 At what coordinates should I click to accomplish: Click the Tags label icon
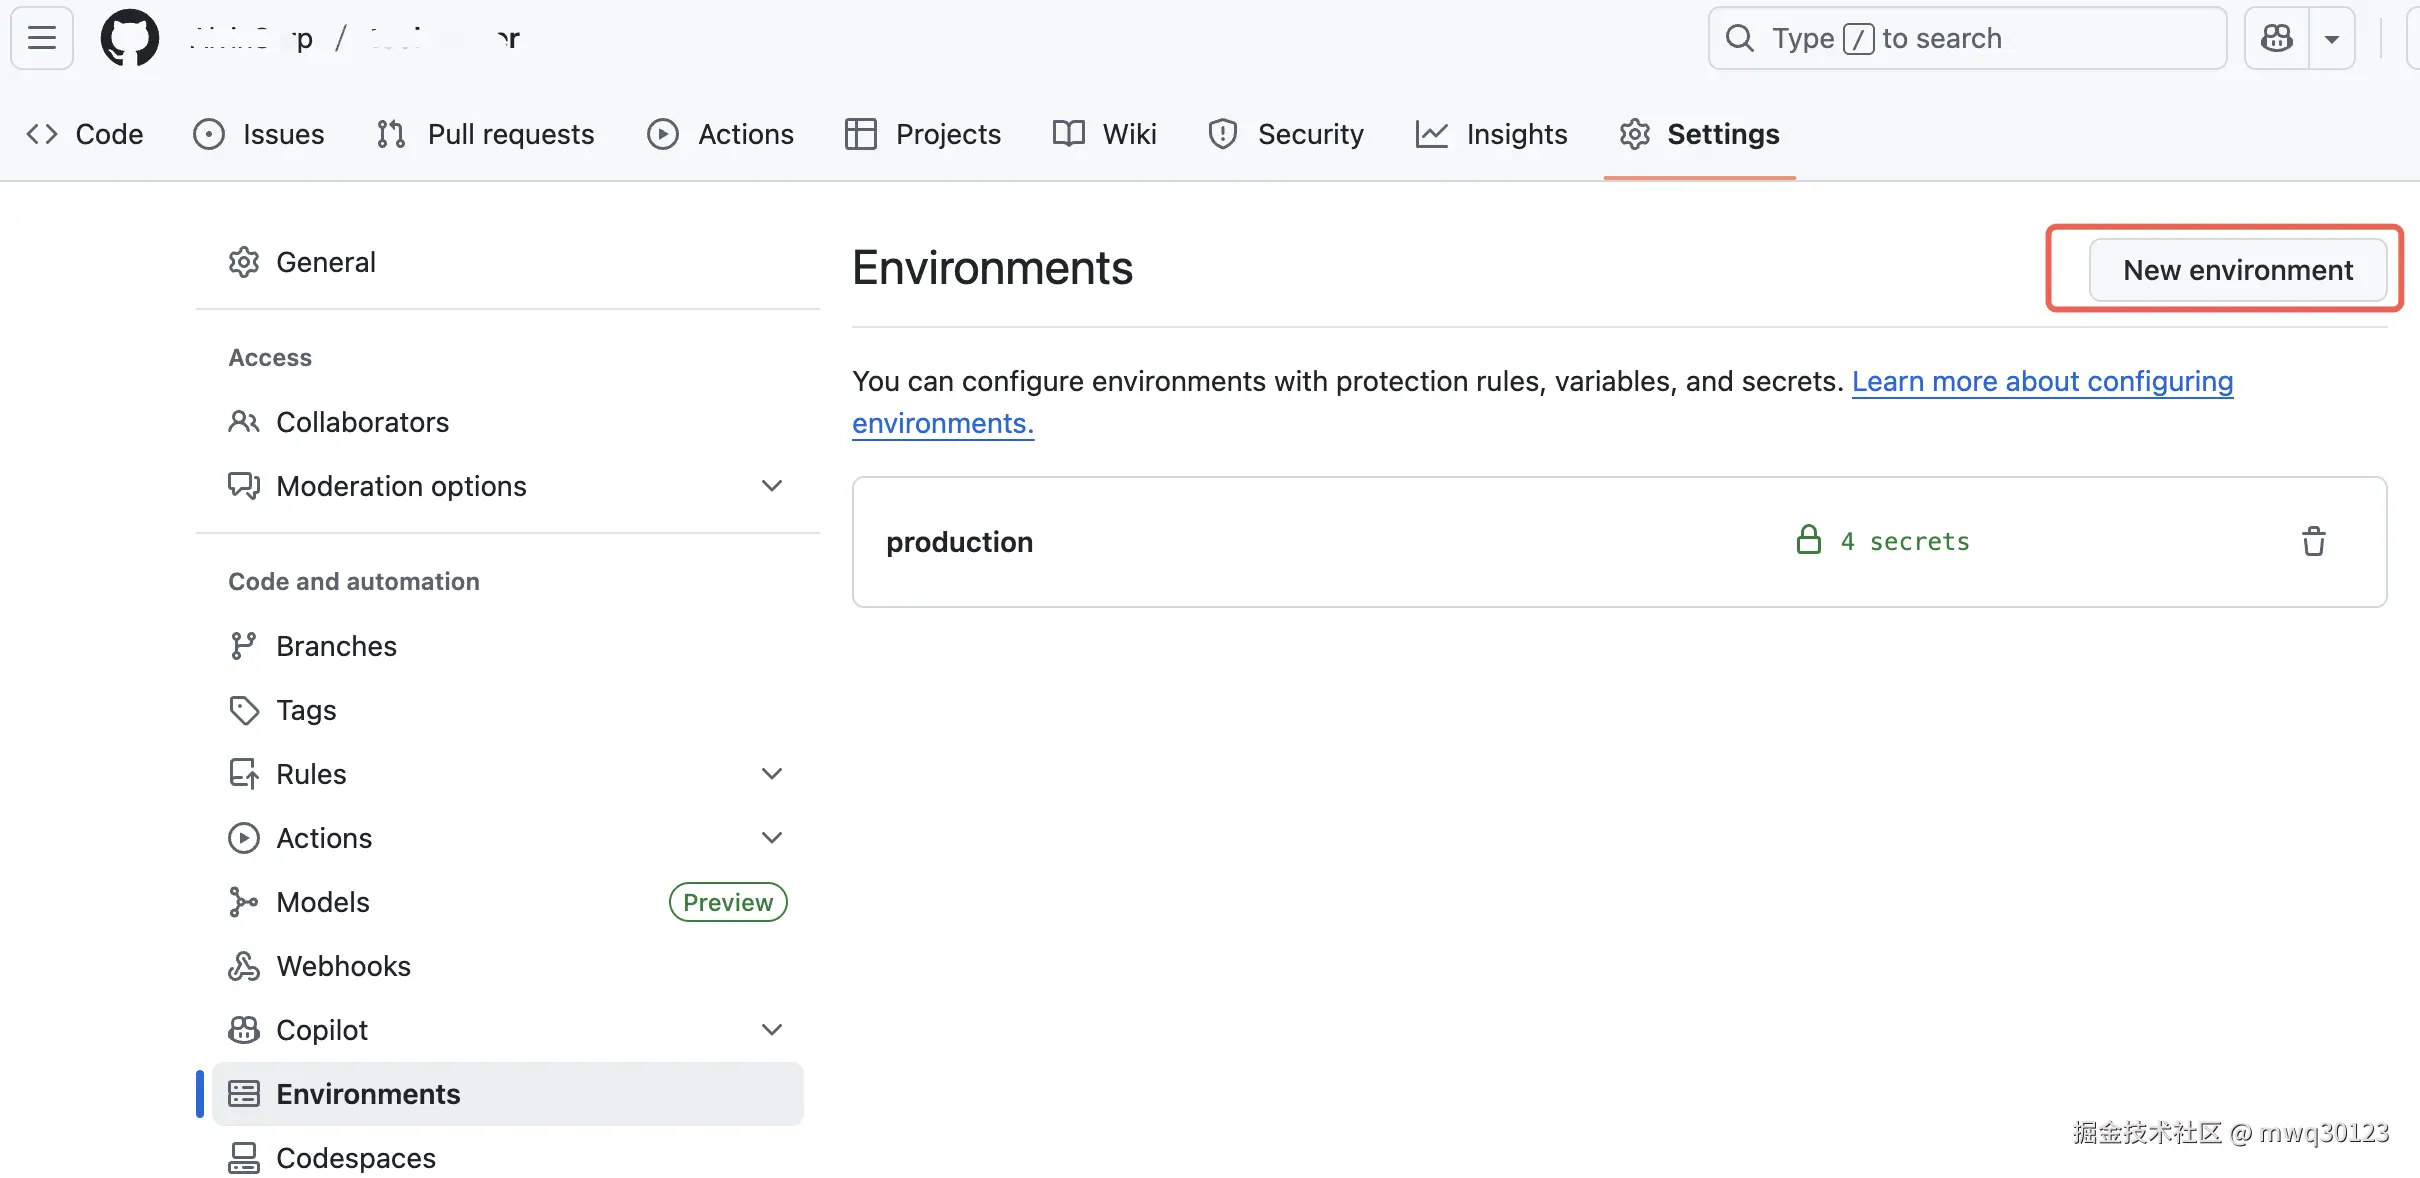coord(244,710)
